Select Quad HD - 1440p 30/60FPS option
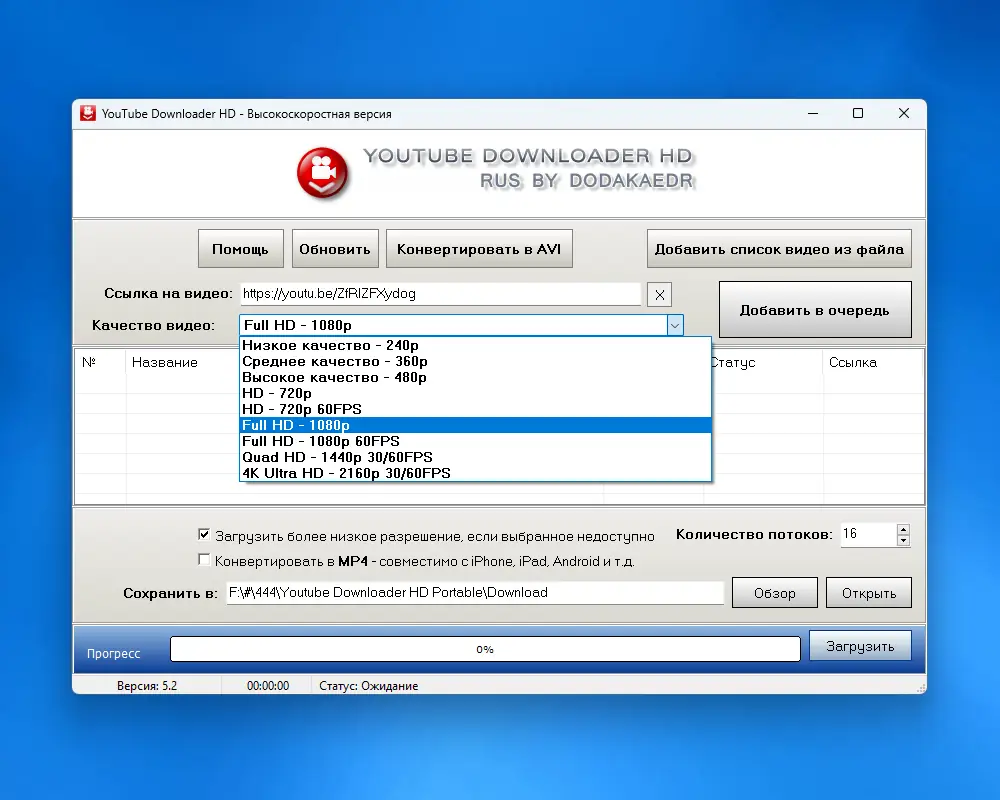Screen dimensions: 1000x800 pyautogui.click(x=475, y=457)
